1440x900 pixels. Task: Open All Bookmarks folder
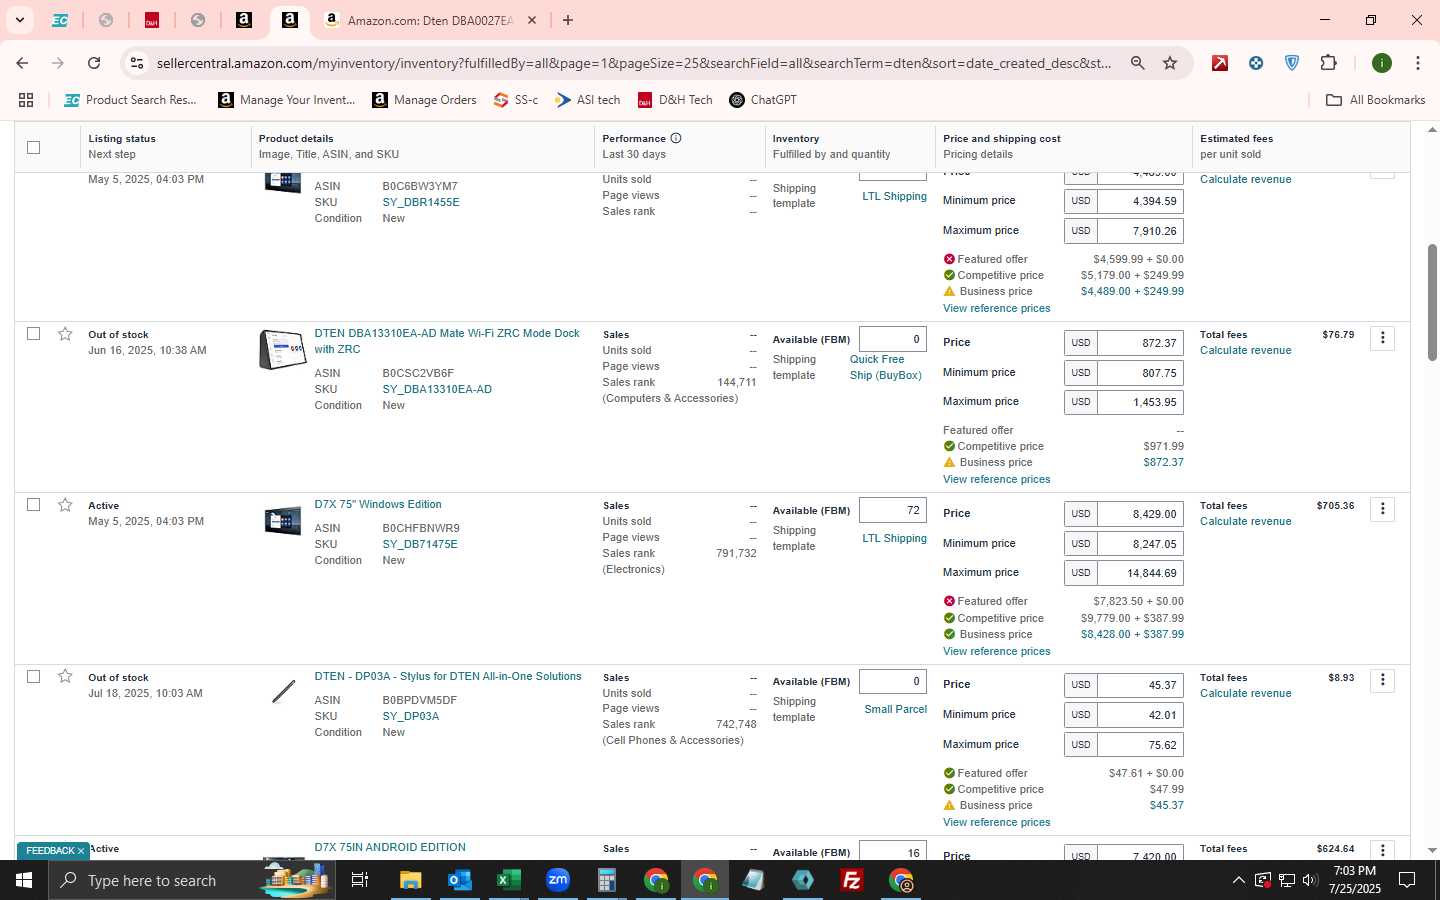point(1375,100)
